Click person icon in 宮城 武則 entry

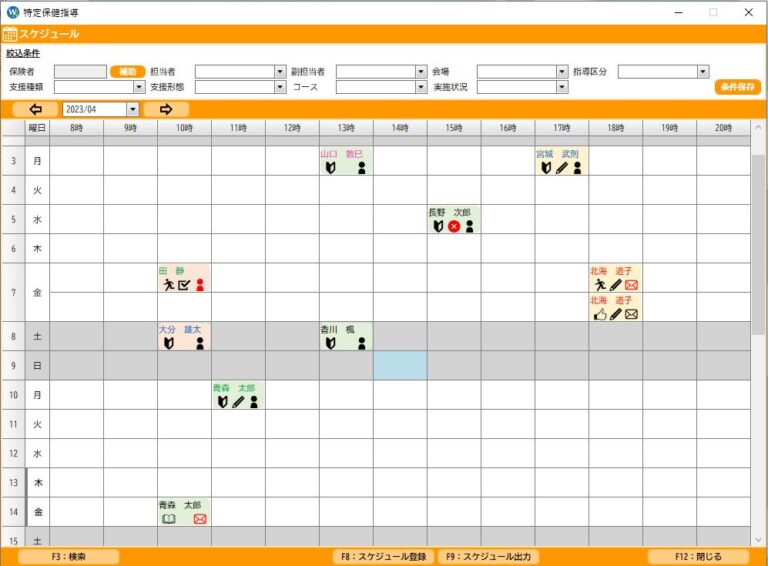coord(577,168)
